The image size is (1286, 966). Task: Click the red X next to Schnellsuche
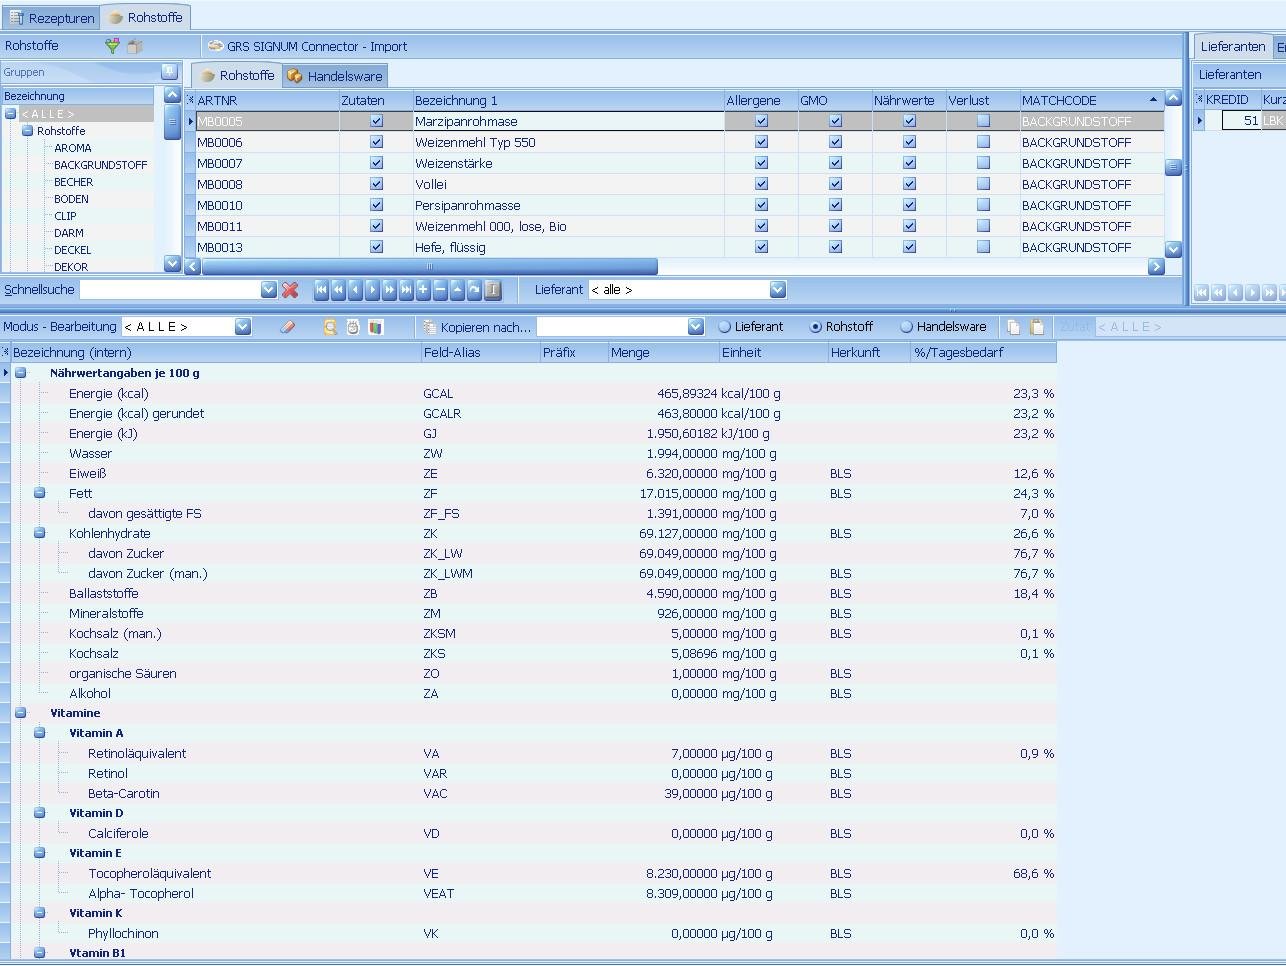tap(290, 290)
